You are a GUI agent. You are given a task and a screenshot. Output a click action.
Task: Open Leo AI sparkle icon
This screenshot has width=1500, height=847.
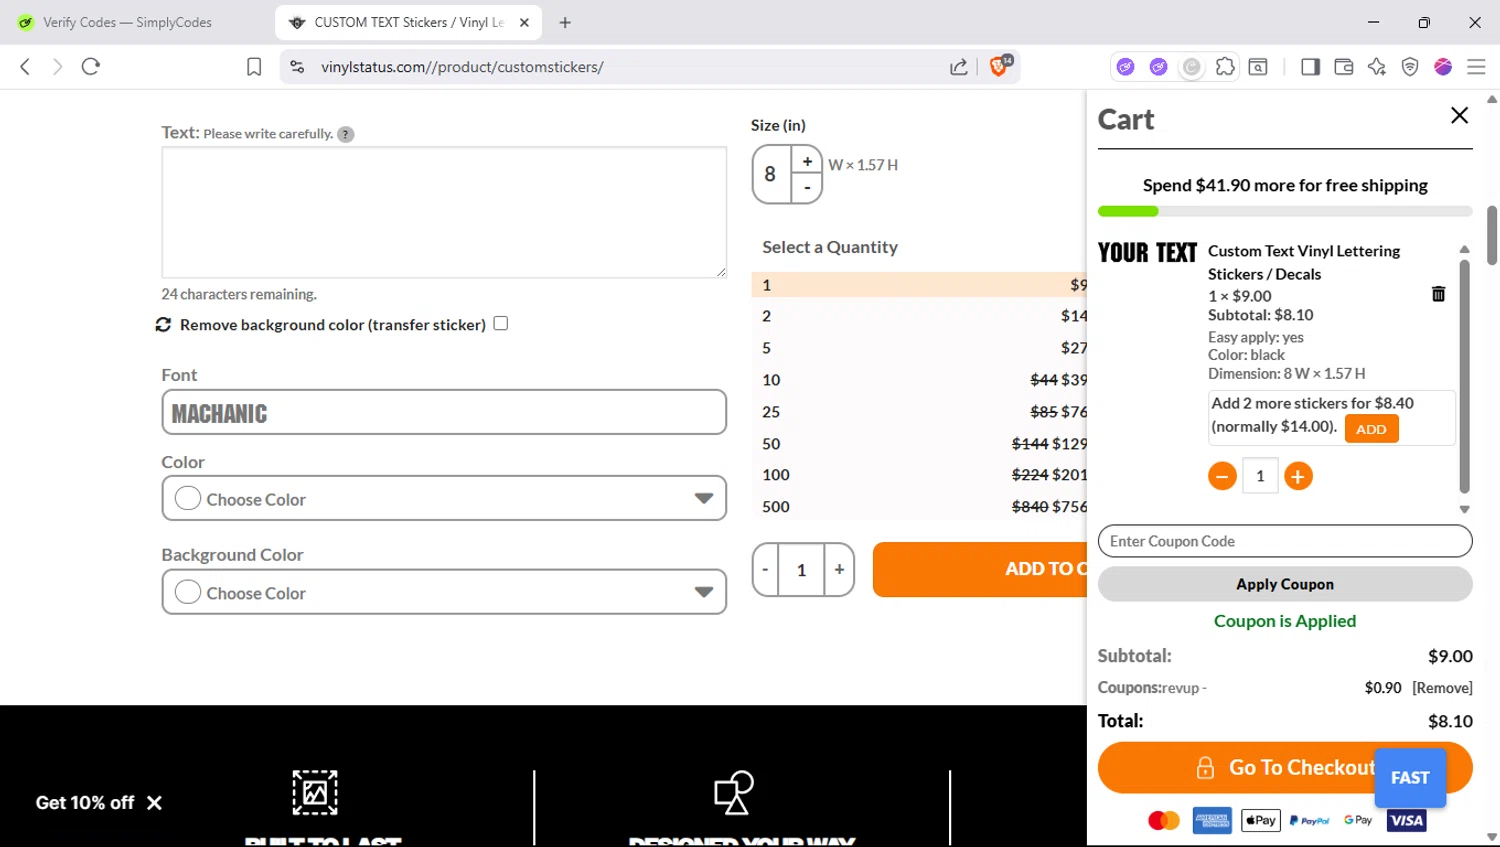pyautogui.click(x=1377, y=67)
